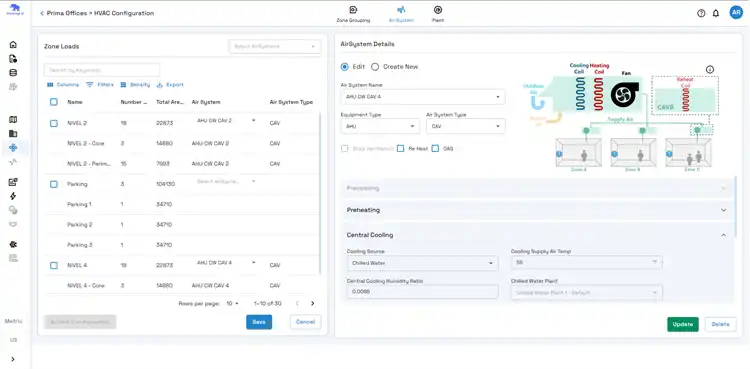Switch to Plant tab
Viewport: 750px width, 369px height.
click(438, 14)
